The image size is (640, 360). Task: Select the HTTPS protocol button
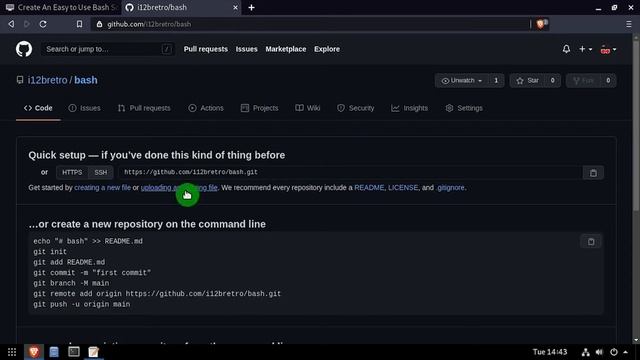[72, 173]
